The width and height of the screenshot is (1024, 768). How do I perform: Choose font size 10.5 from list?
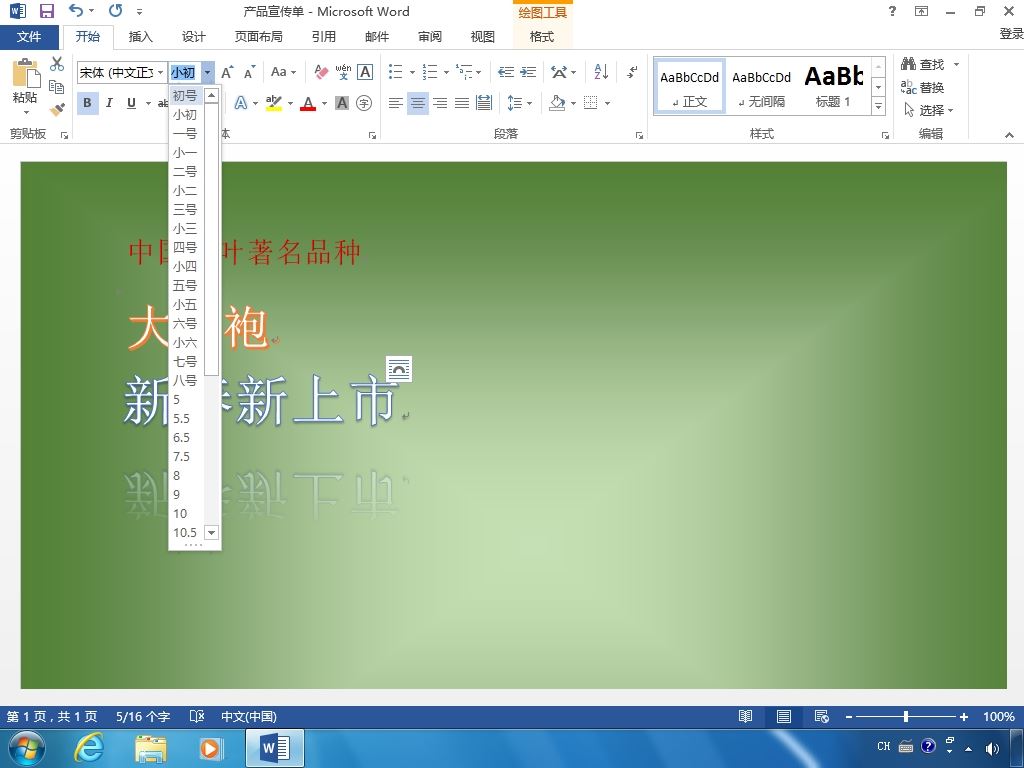click(x=185, y=532)
